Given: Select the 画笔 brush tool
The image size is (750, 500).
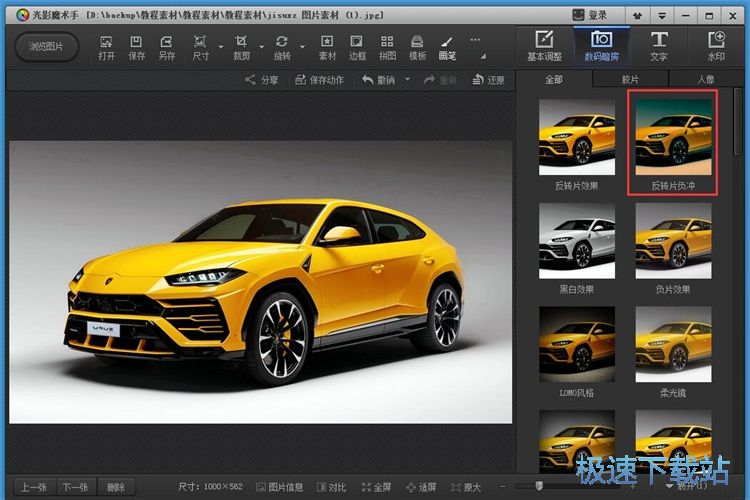Looking at the screenshot, I should pos(447,48).
